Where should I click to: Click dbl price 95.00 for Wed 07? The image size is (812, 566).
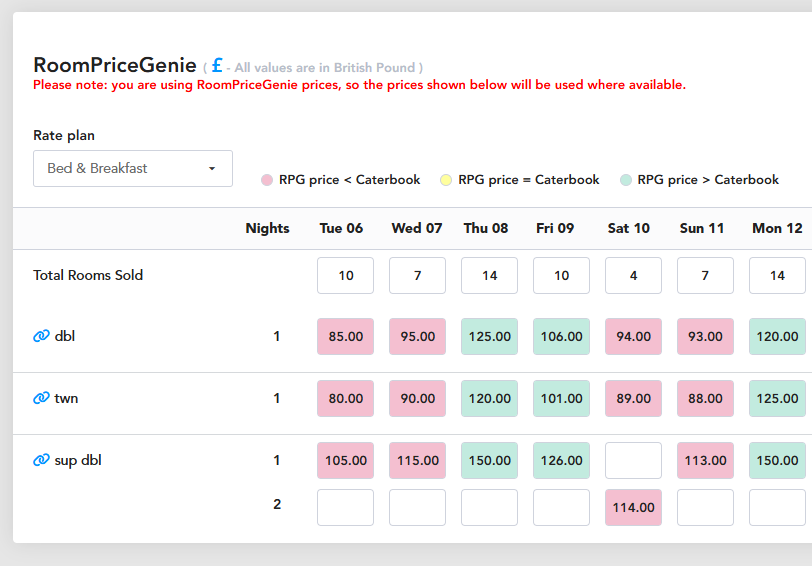417,337
